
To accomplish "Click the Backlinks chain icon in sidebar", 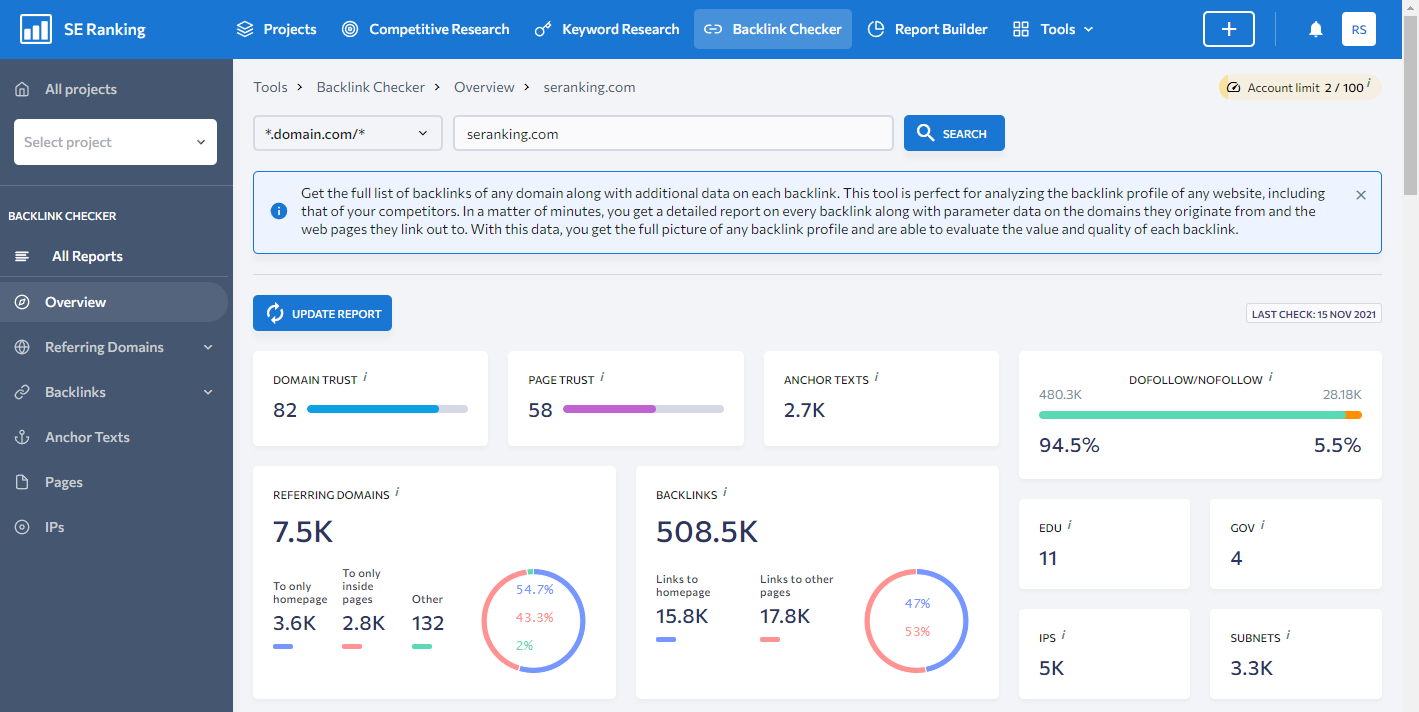I will [22, 392].
